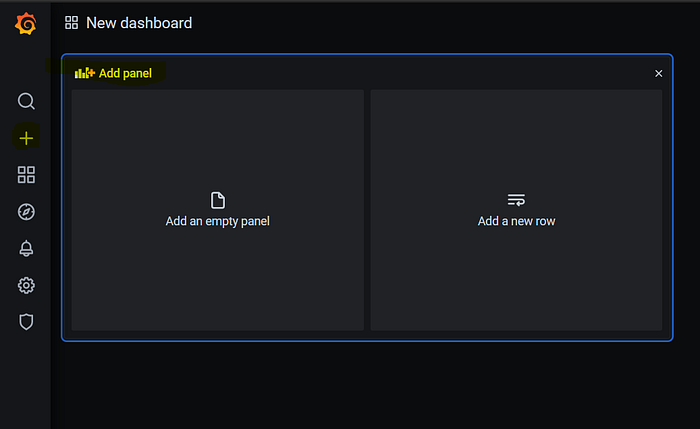The image size is (700, 429).
Task: Click the bar-chart-plus icon beside Add panel
Action: coord(84,73)
